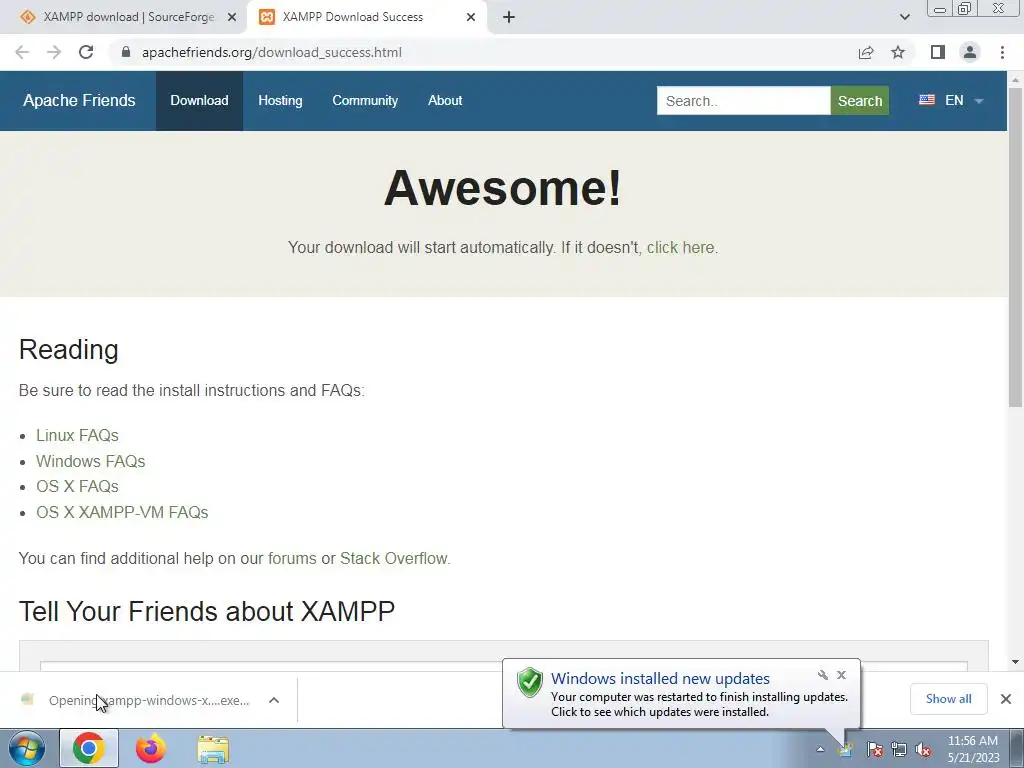
Task: Open the taskbar clock and date
Action: pyautogui.click(x=973, y=749)
